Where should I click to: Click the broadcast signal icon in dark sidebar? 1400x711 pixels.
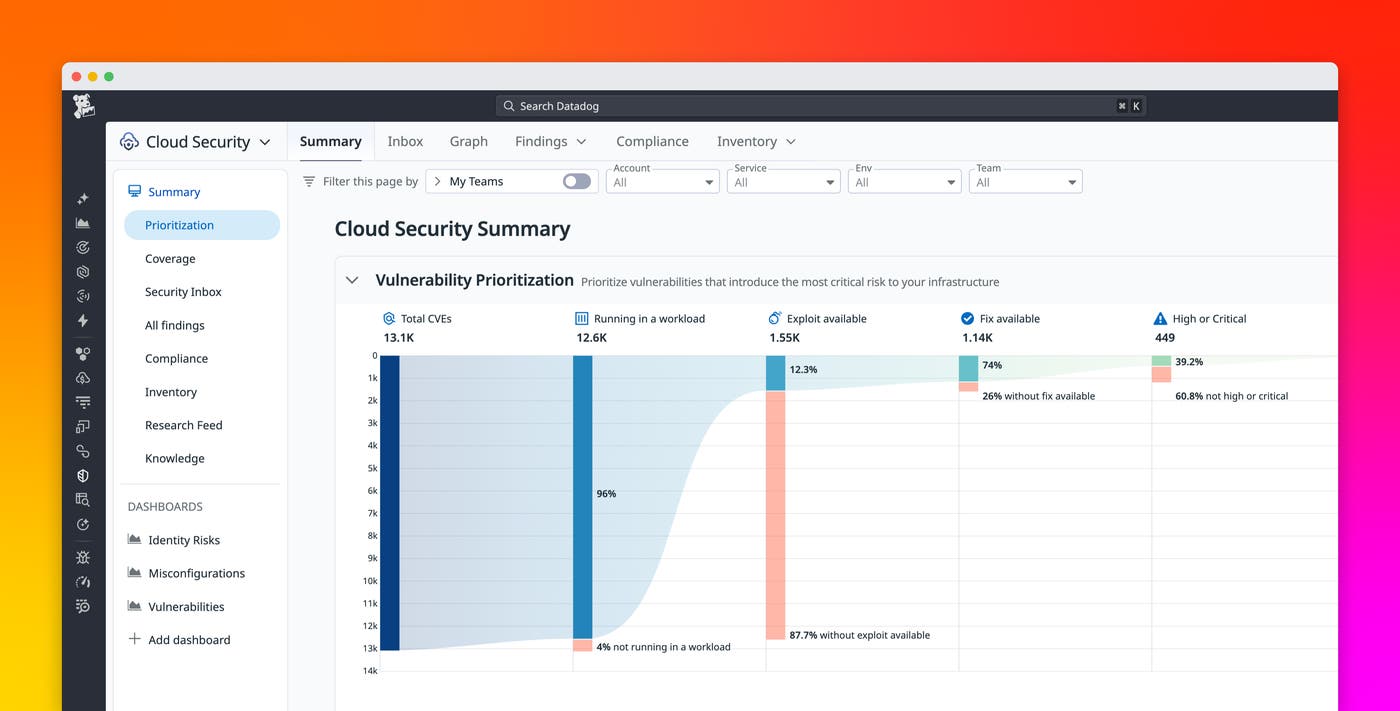pos(83,296)
